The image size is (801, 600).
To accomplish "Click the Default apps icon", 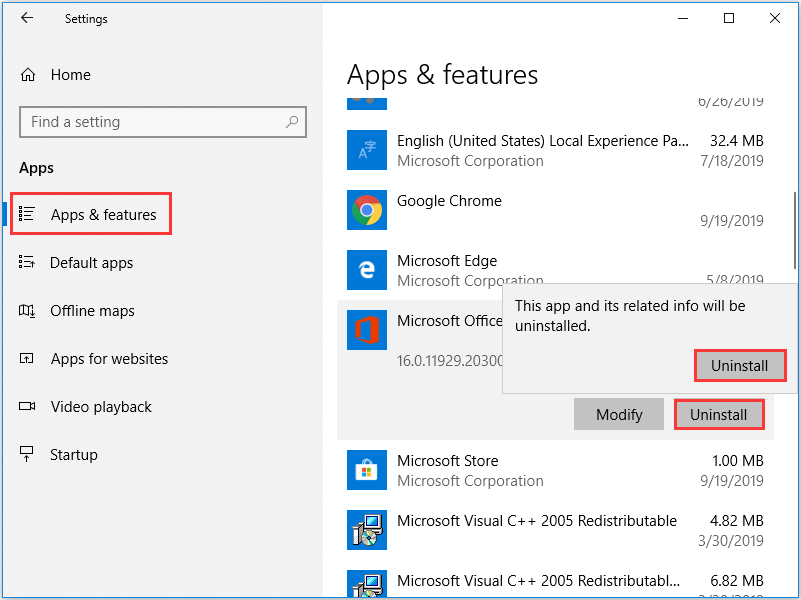I will coord(27,262).
